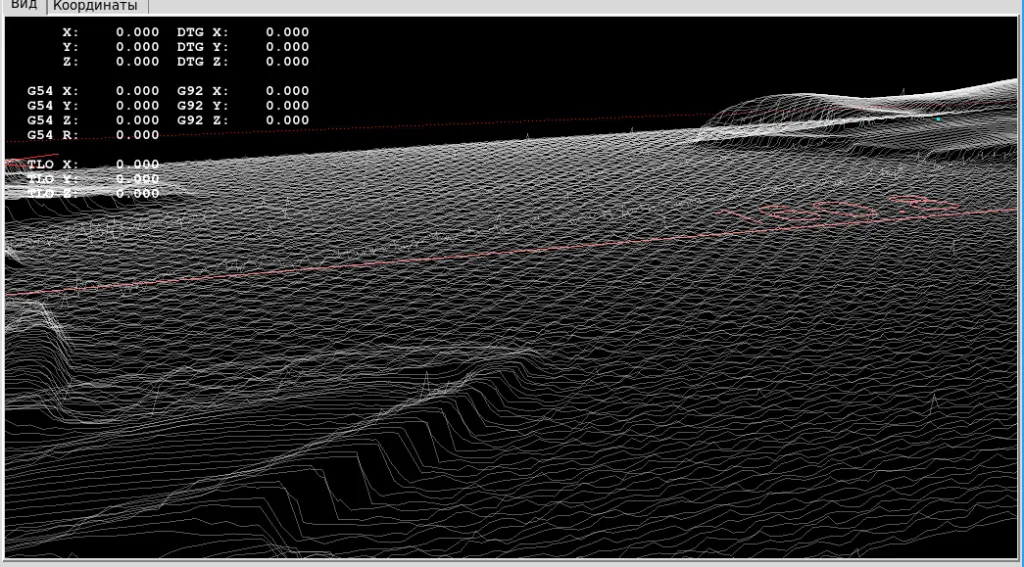The width and height of the screenshot is (1024, 567).
Task: Click the G54 R rotation value
Action: (x=137, y=135)
